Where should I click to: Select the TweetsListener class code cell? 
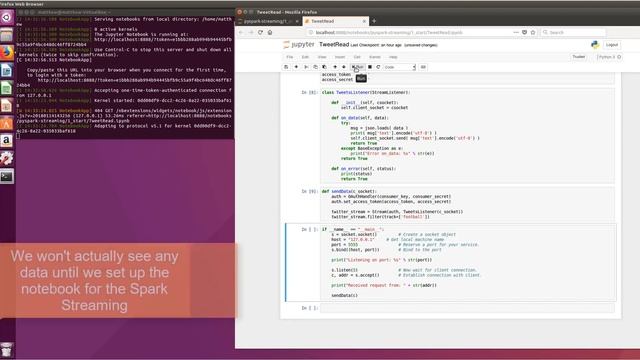click(467, 136)
